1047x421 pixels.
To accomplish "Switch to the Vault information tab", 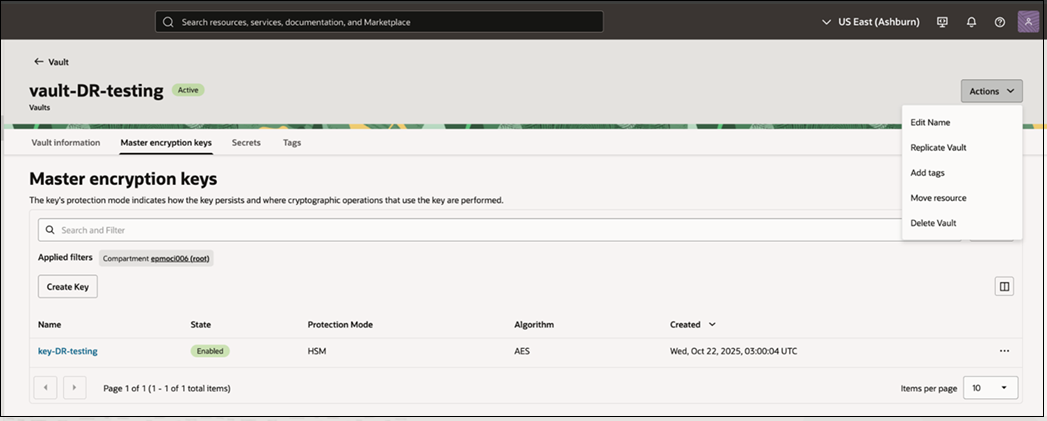I will 65,142.
